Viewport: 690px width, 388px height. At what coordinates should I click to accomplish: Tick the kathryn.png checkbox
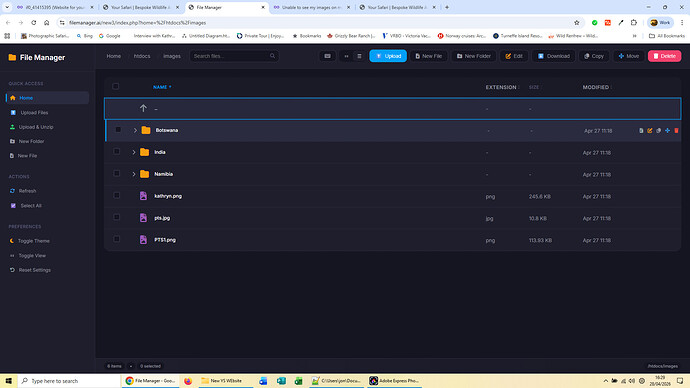116,195
